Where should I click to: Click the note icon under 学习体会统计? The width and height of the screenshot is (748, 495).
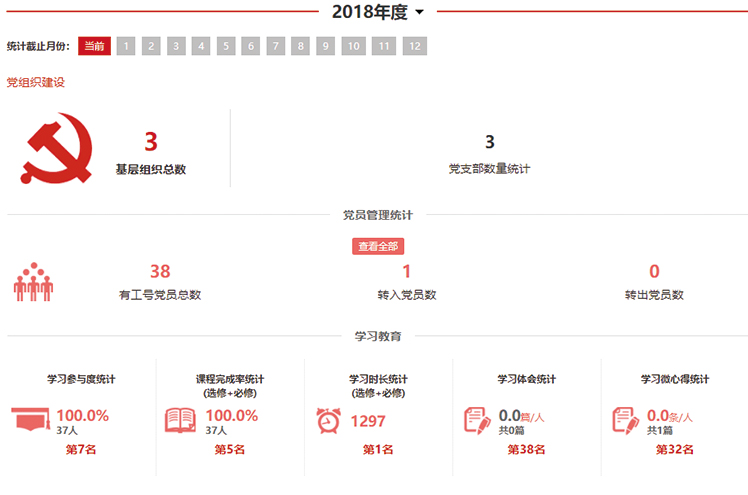(x=478, y=420)
